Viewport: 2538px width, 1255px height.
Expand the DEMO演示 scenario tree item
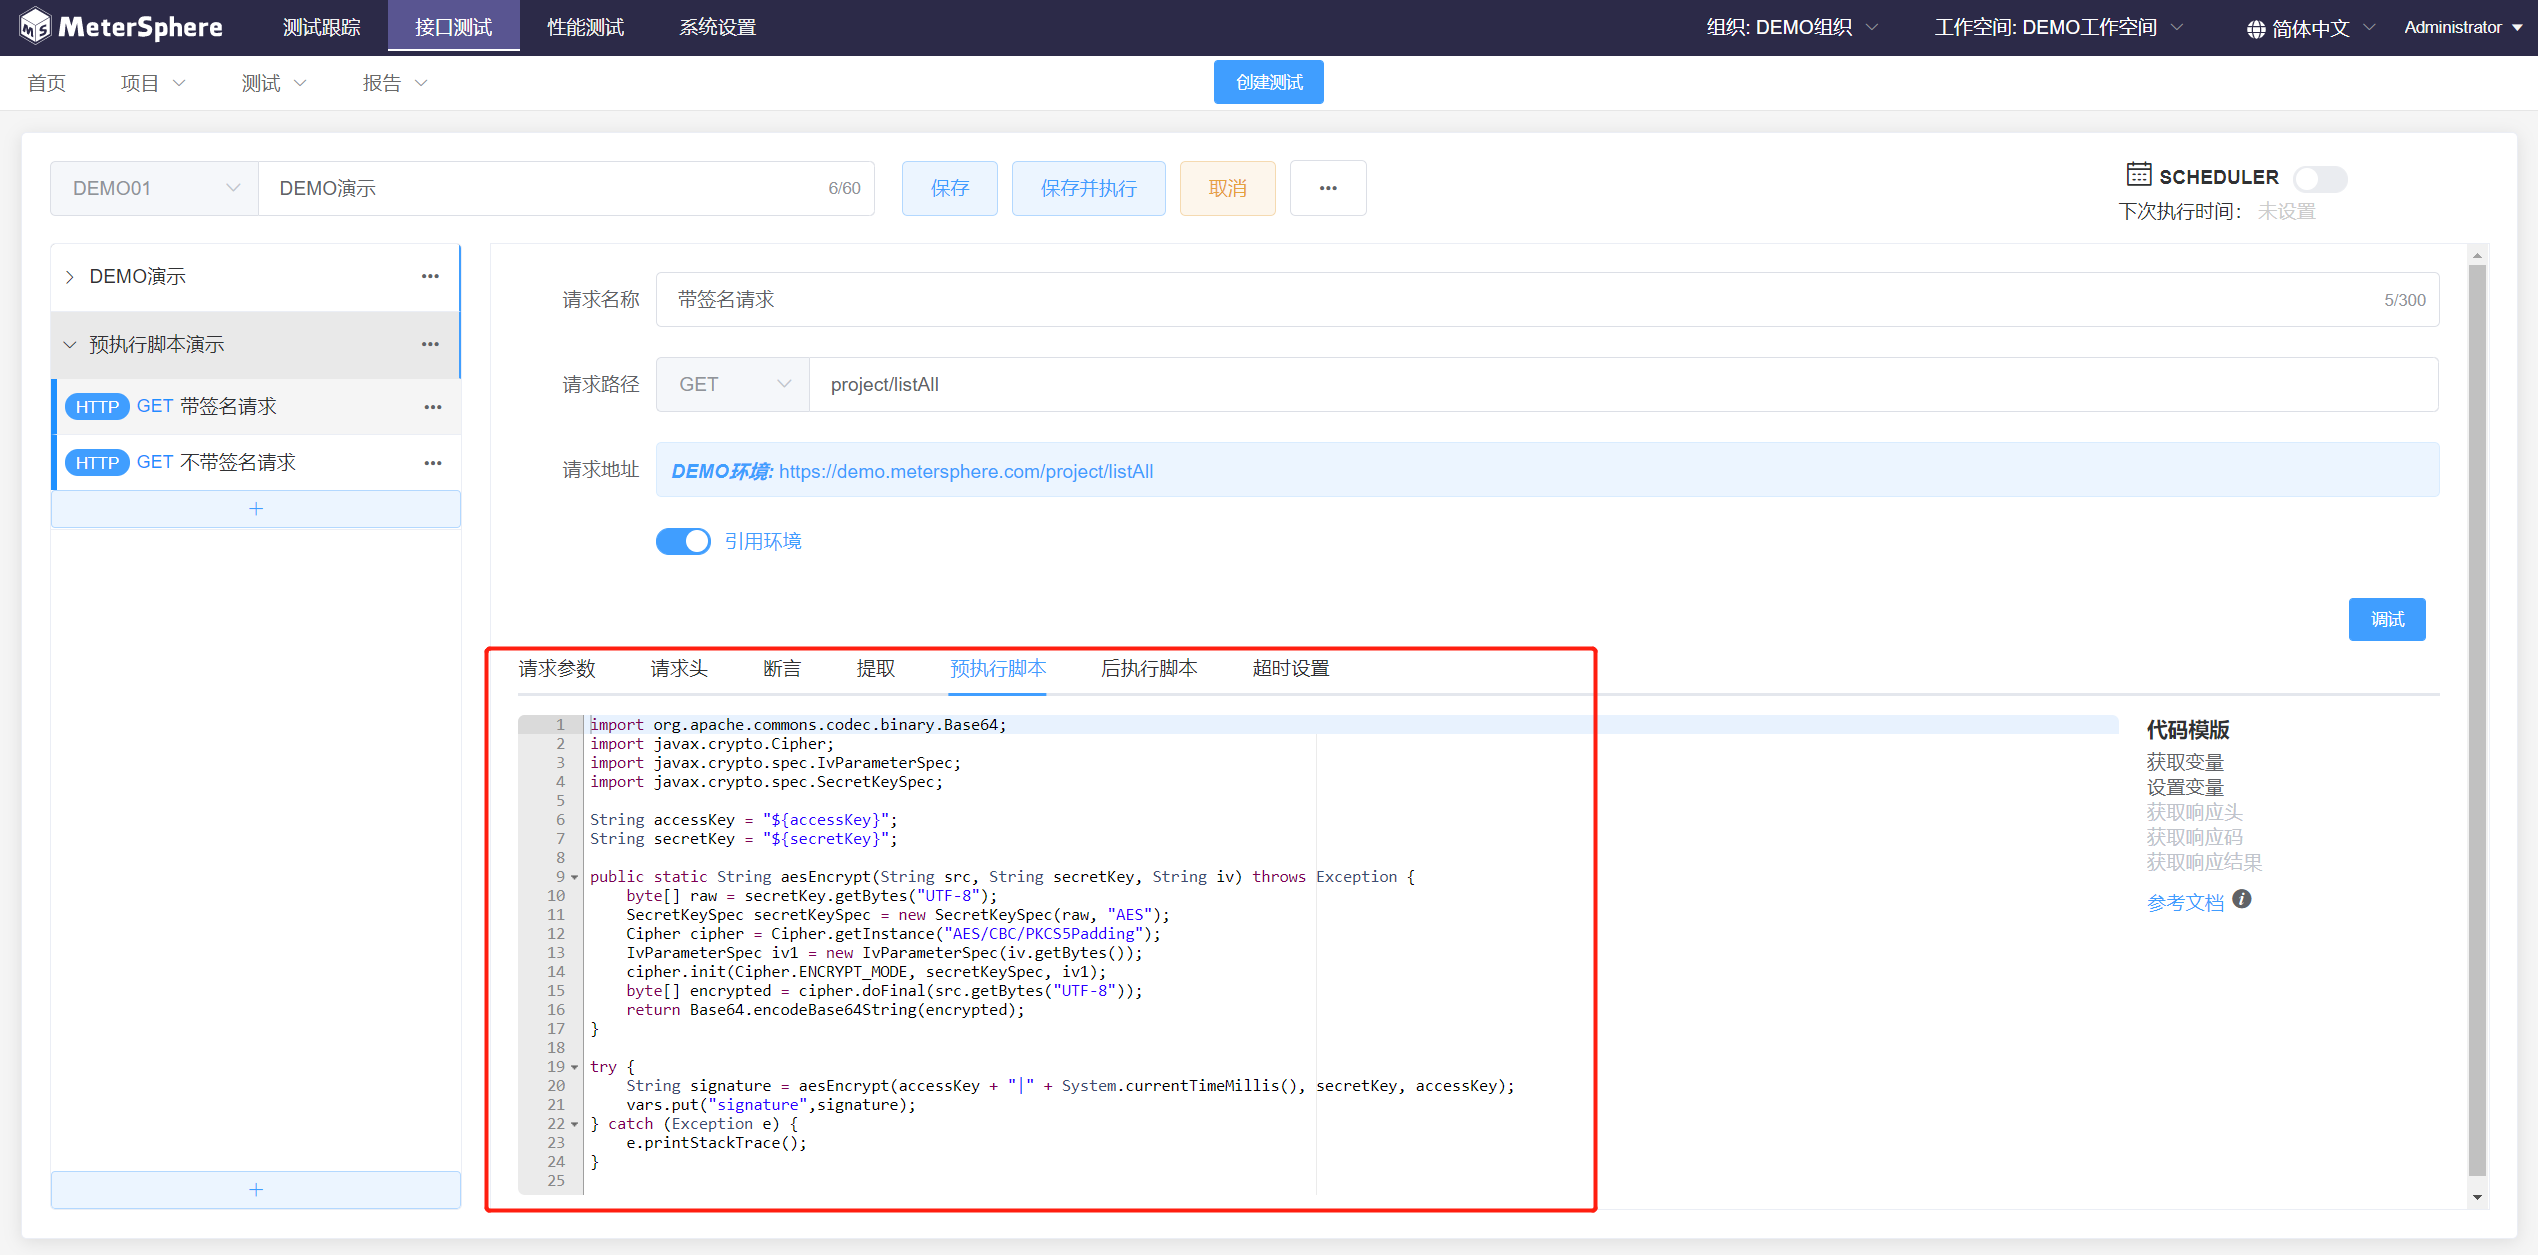(70, 277)
